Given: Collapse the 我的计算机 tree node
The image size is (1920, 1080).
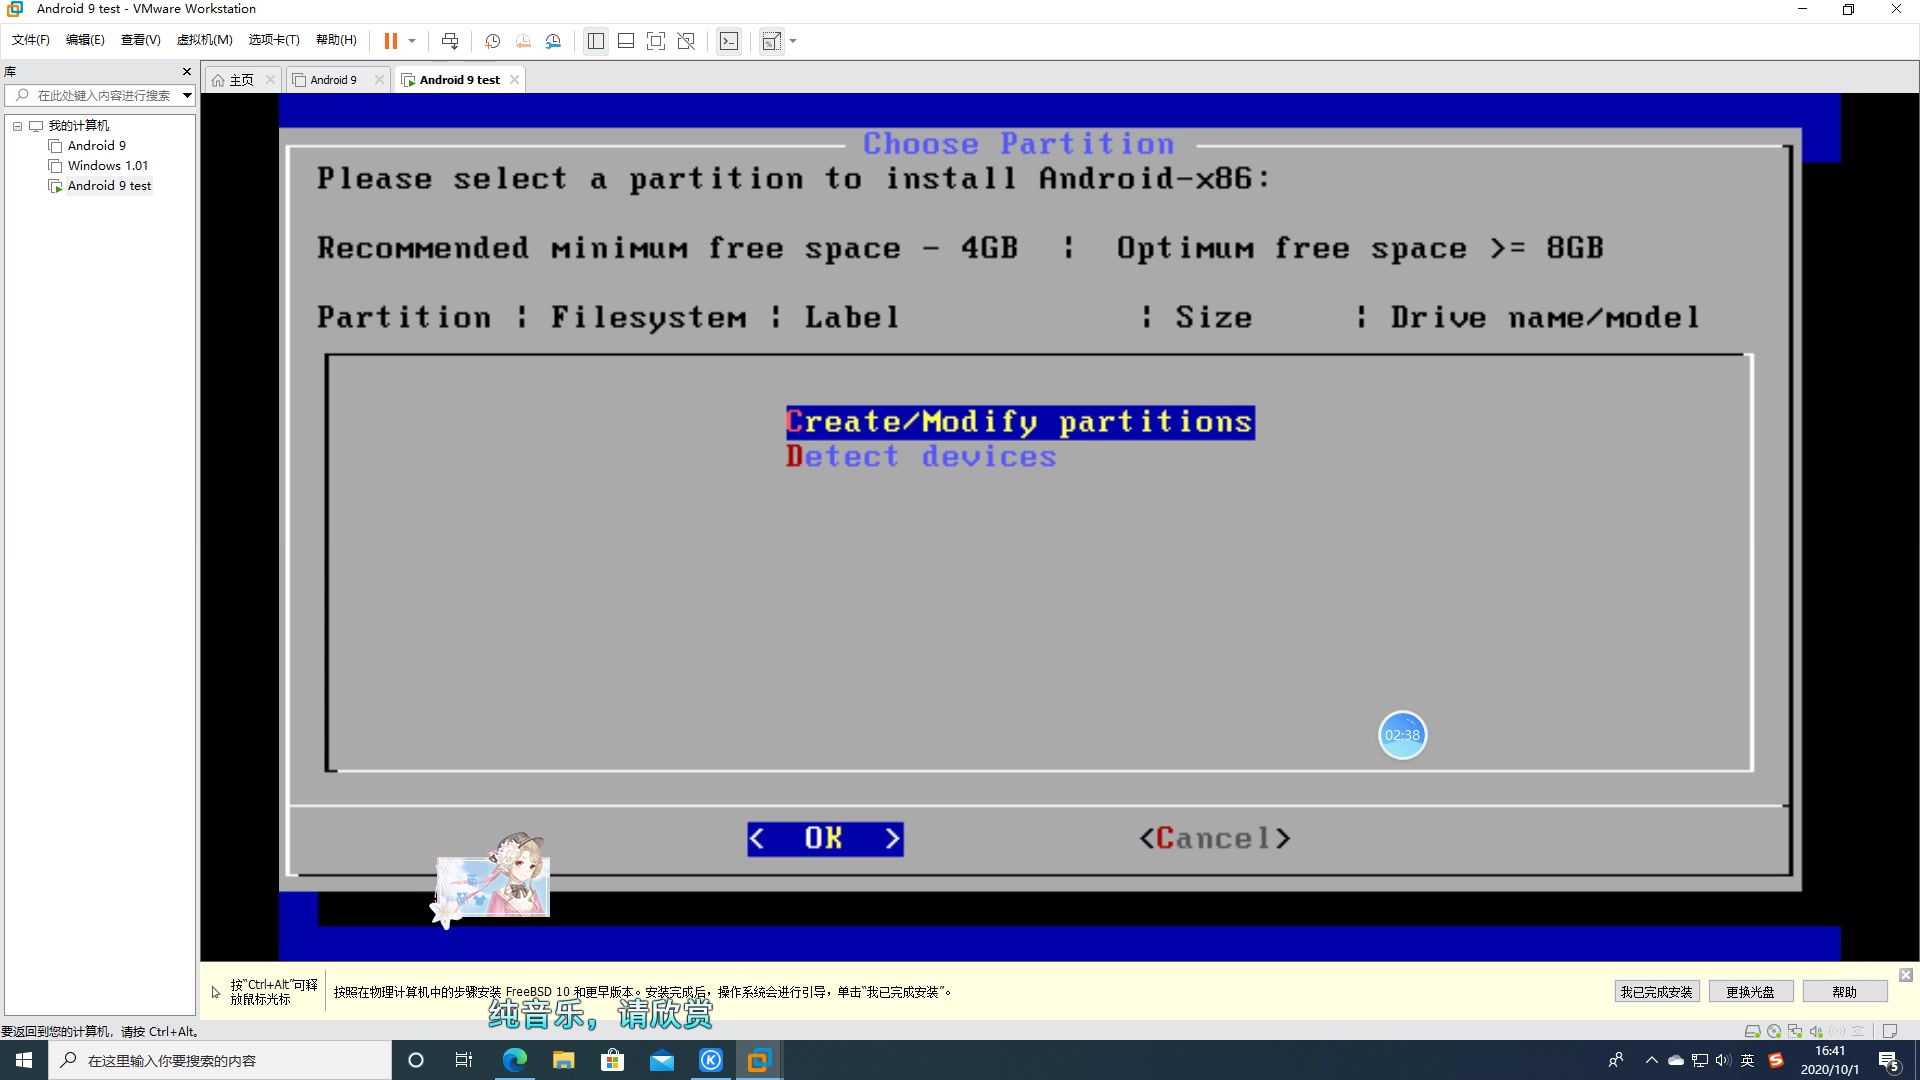Looking at the screenshot, I should pos(17,126).
